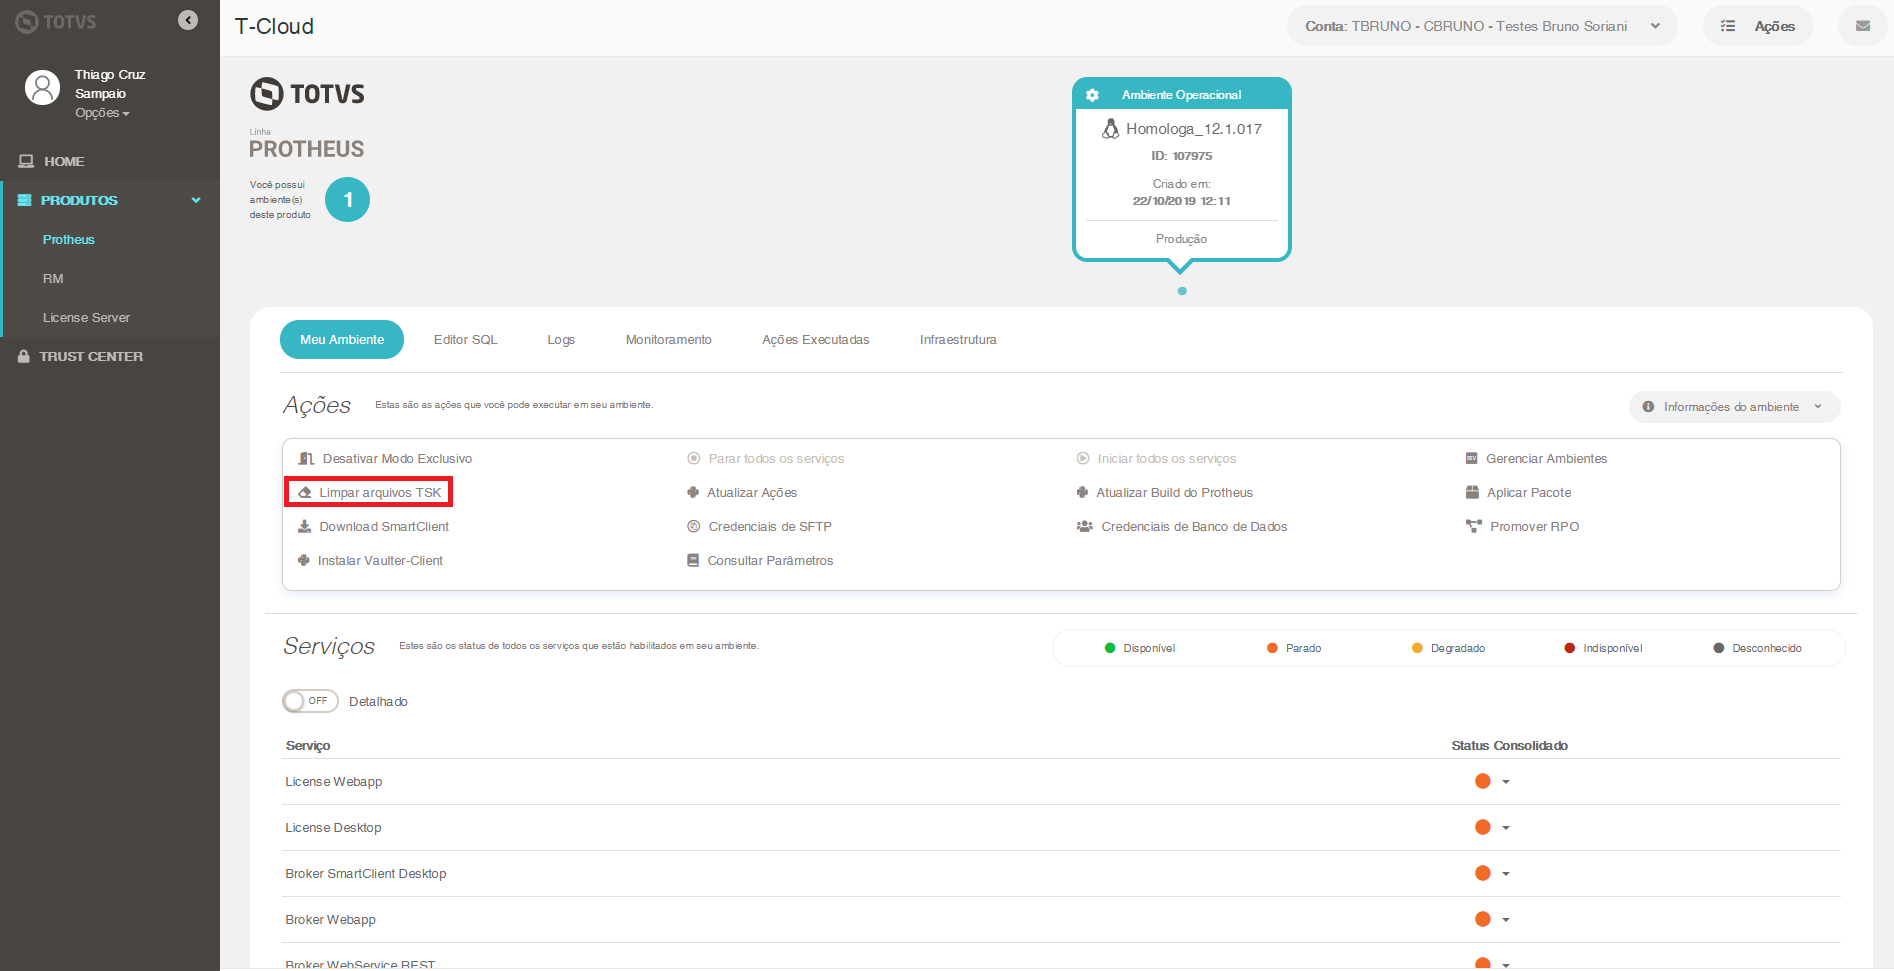This screenshot has height=971, width=1894.
Task: Click the red Indisponível legend dot
Action: pos(1570,648)
